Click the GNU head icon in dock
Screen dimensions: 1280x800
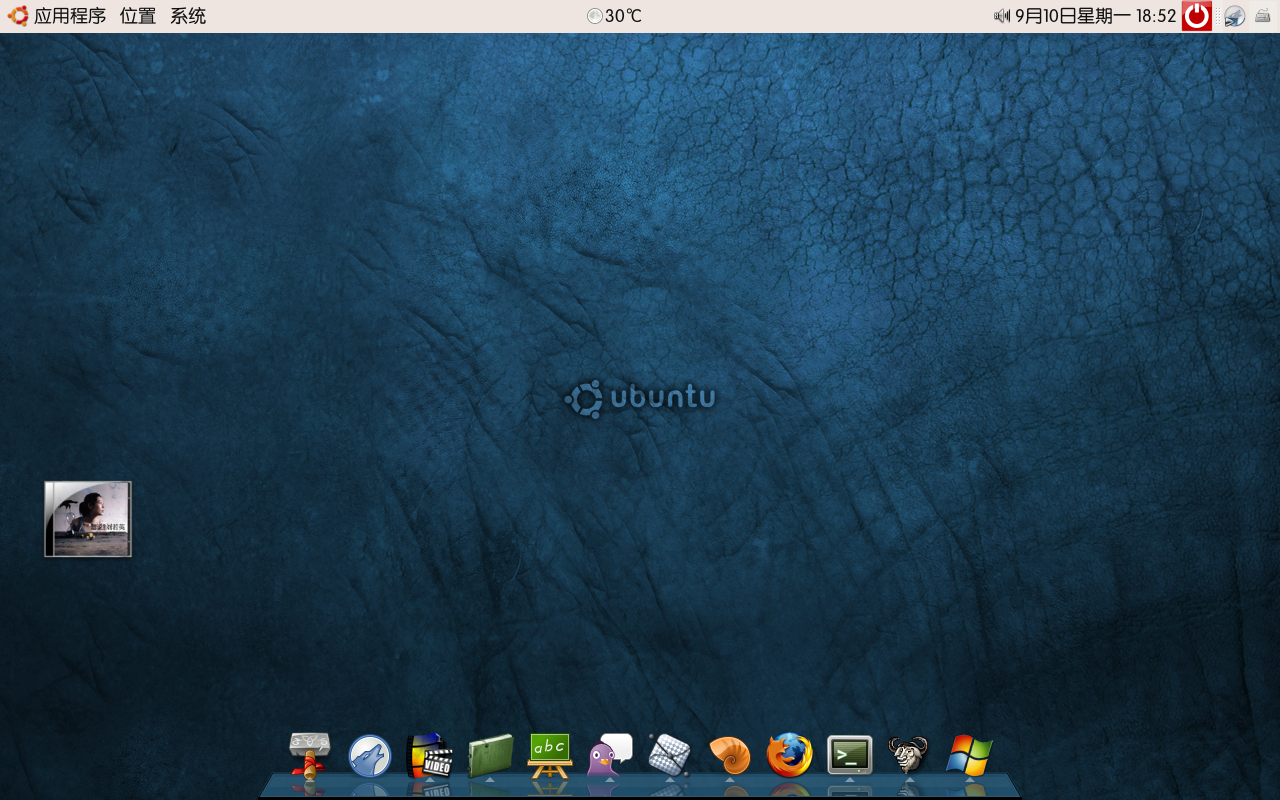pos(909,755)
